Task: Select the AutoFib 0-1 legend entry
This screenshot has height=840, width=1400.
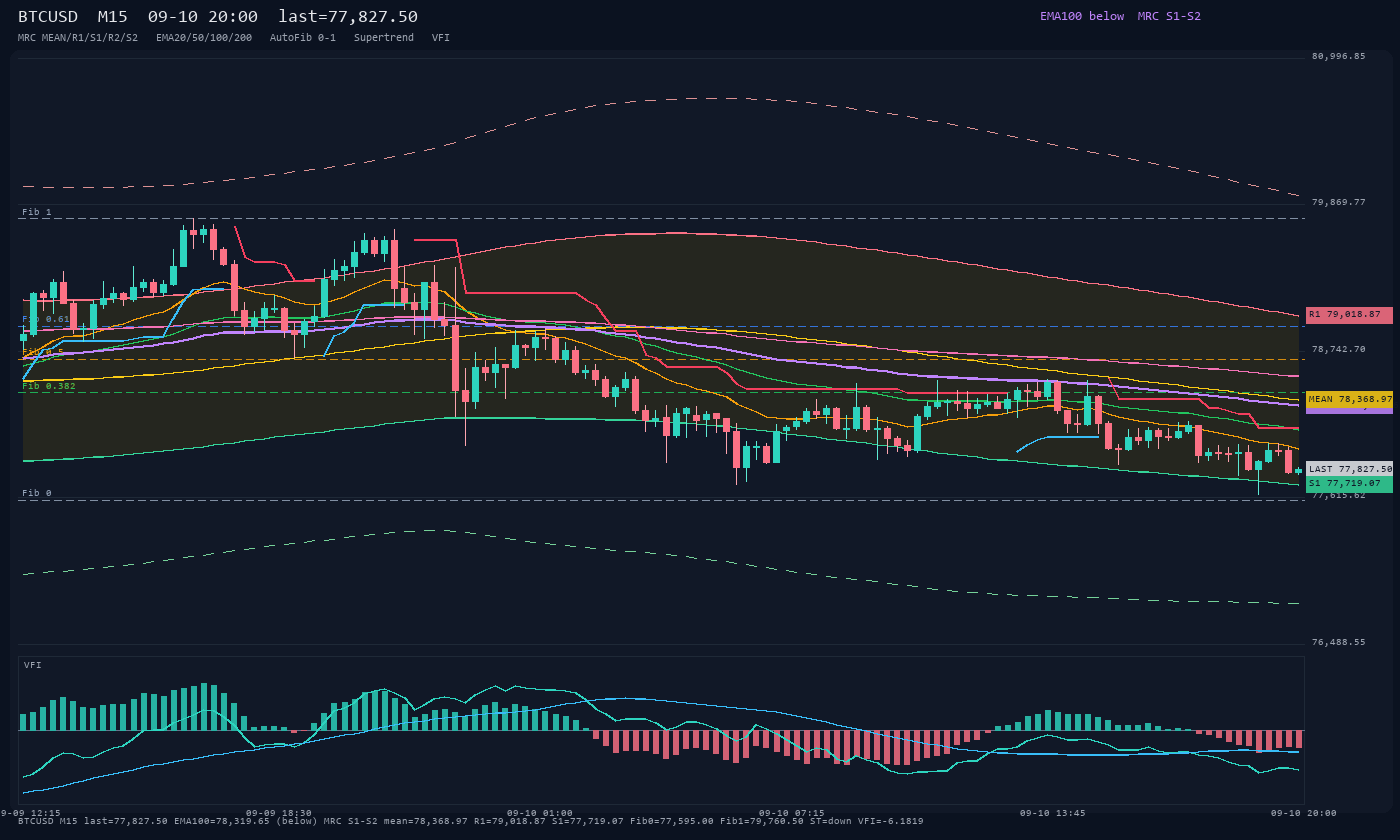Action: [x=303, y=37]
